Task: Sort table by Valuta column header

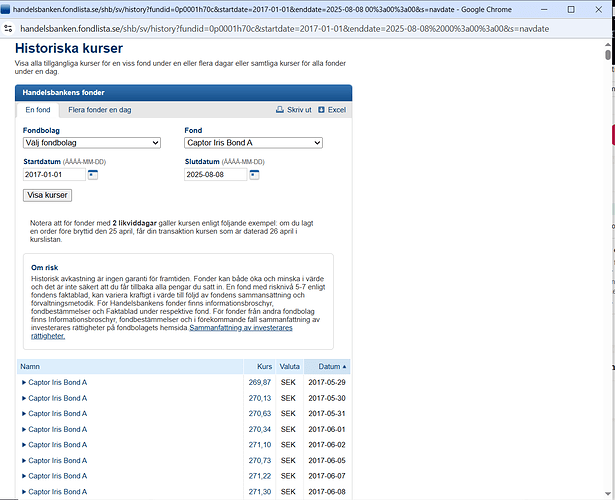Action: [289, 366]
